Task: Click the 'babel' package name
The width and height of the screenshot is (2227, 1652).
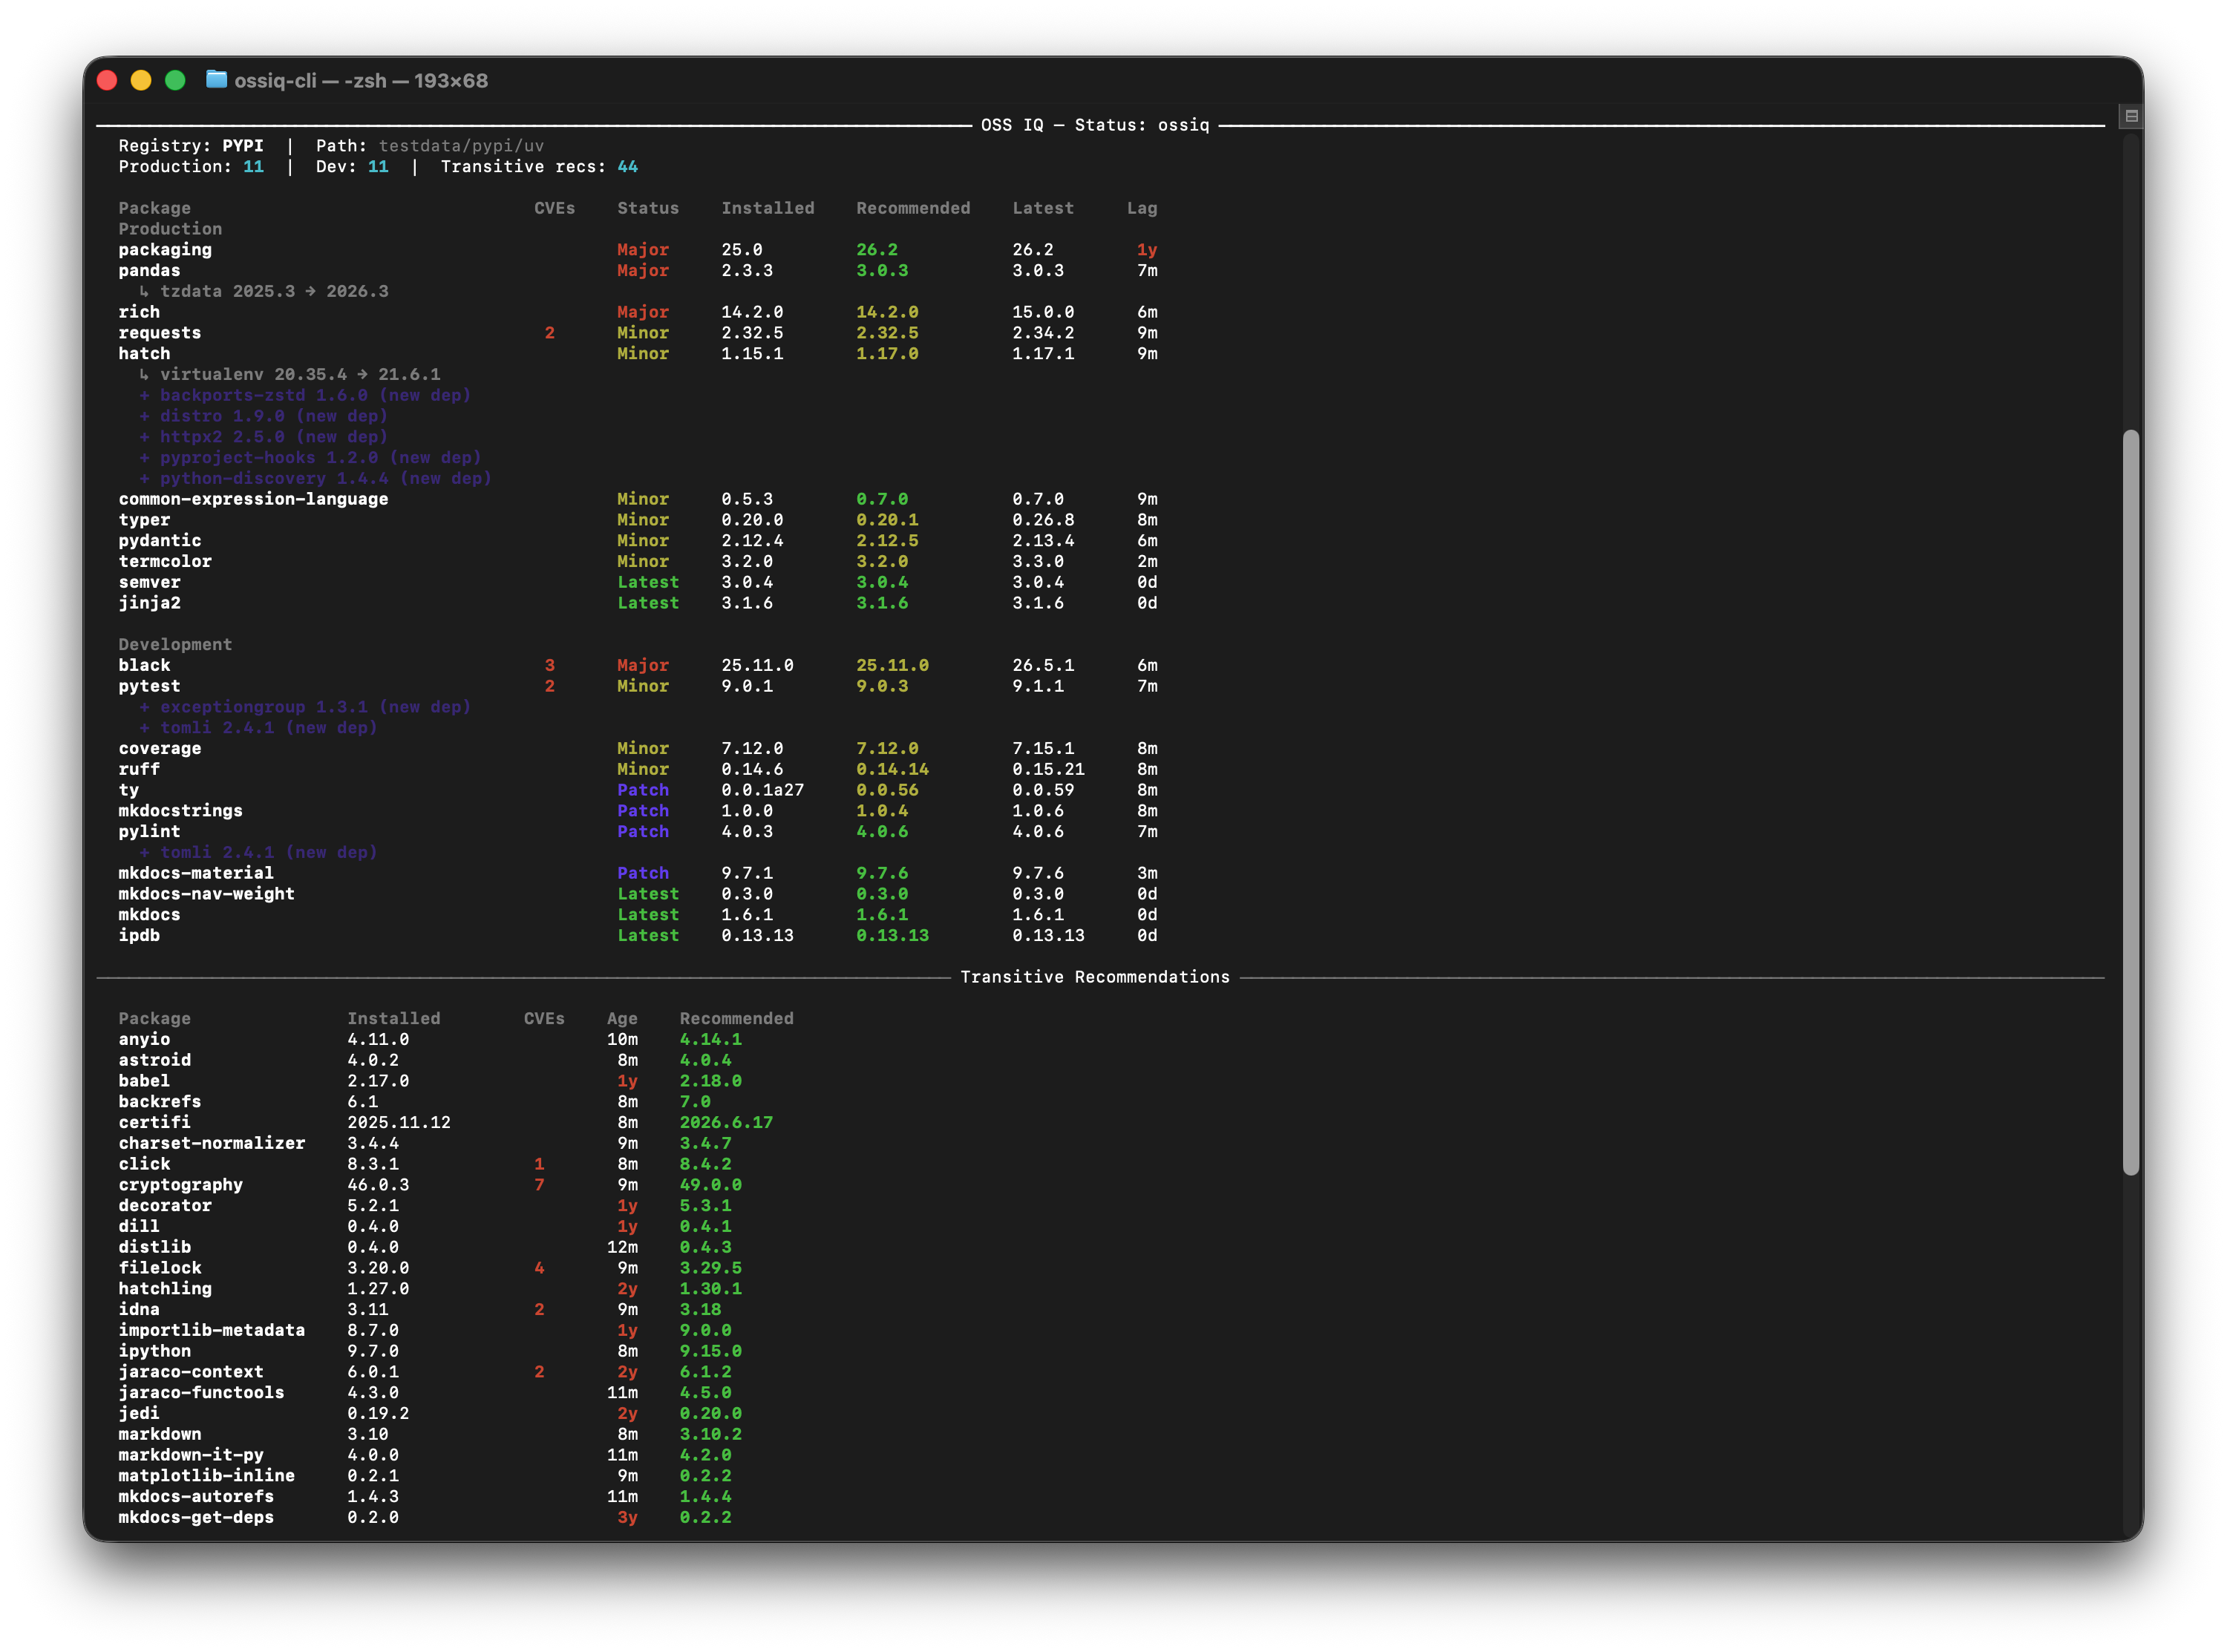Action: pos(144,1082)
